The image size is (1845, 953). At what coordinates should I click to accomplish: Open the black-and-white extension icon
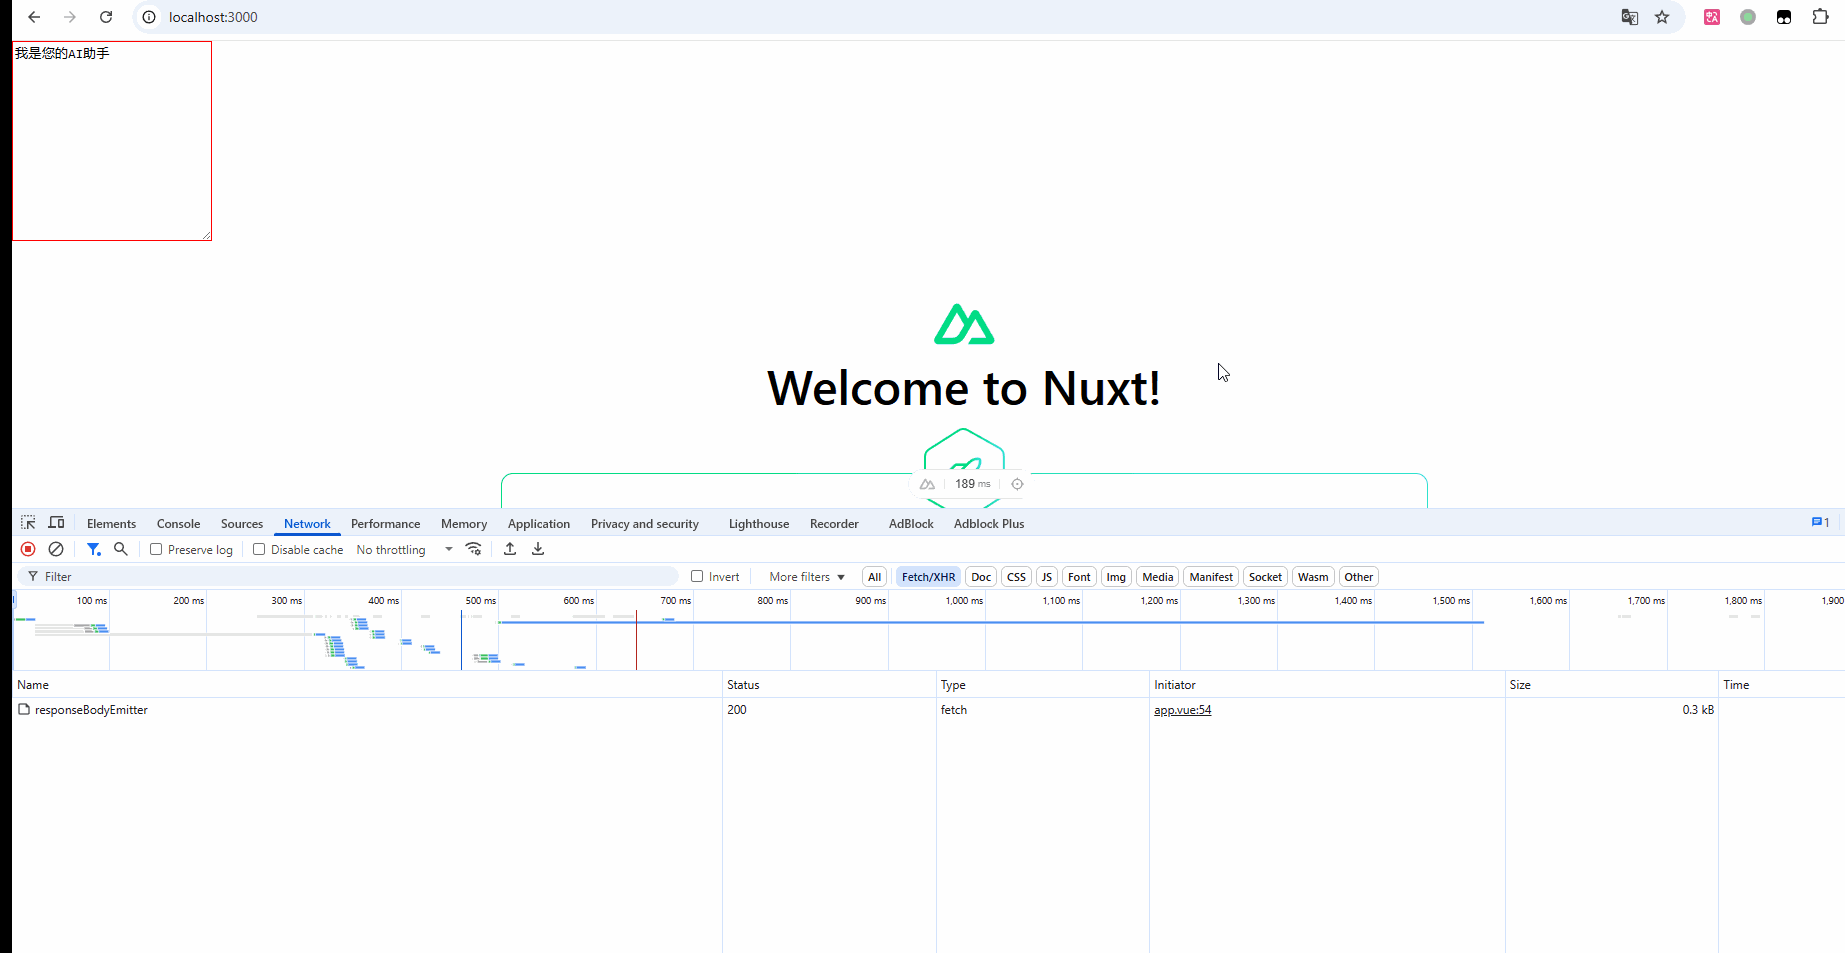pos(1784,17)
